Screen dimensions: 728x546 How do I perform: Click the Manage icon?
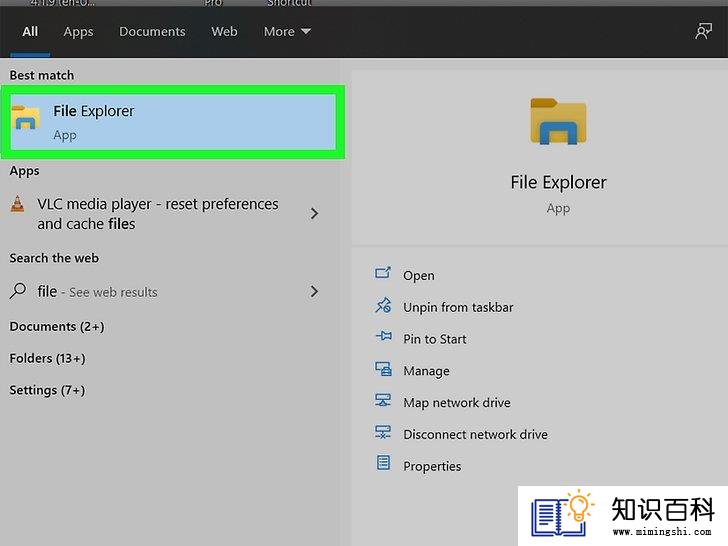(383, 369)
